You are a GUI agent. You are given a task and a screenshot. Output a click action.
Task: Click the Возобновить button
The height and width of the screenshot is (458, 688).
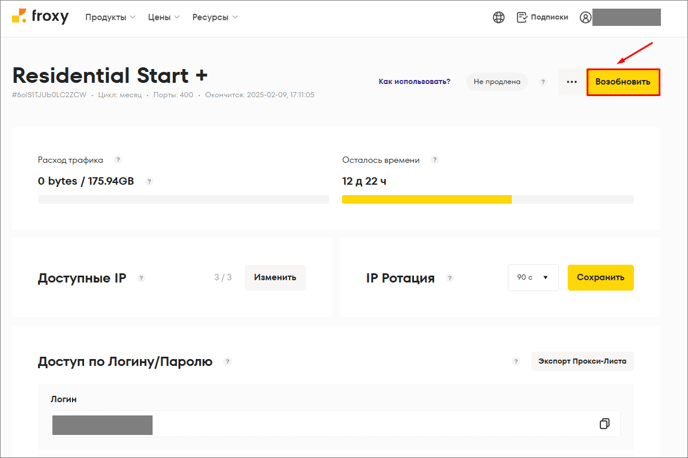coord(623,82)
